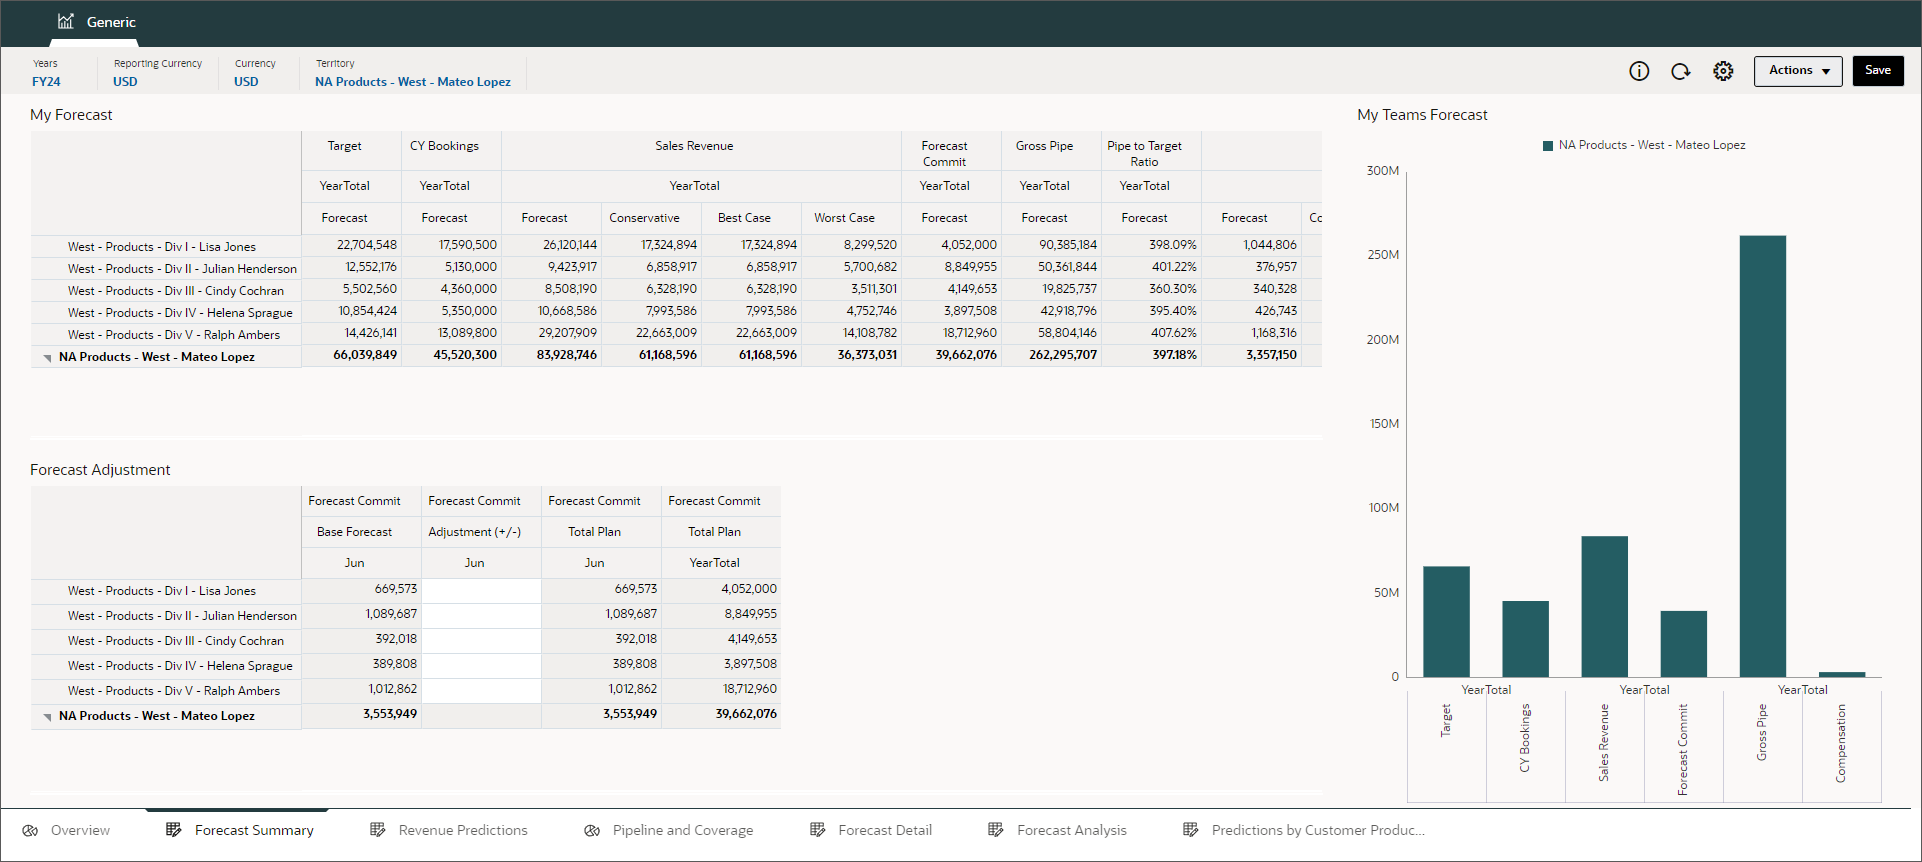Click the Save button

(x=1878, y=71)
